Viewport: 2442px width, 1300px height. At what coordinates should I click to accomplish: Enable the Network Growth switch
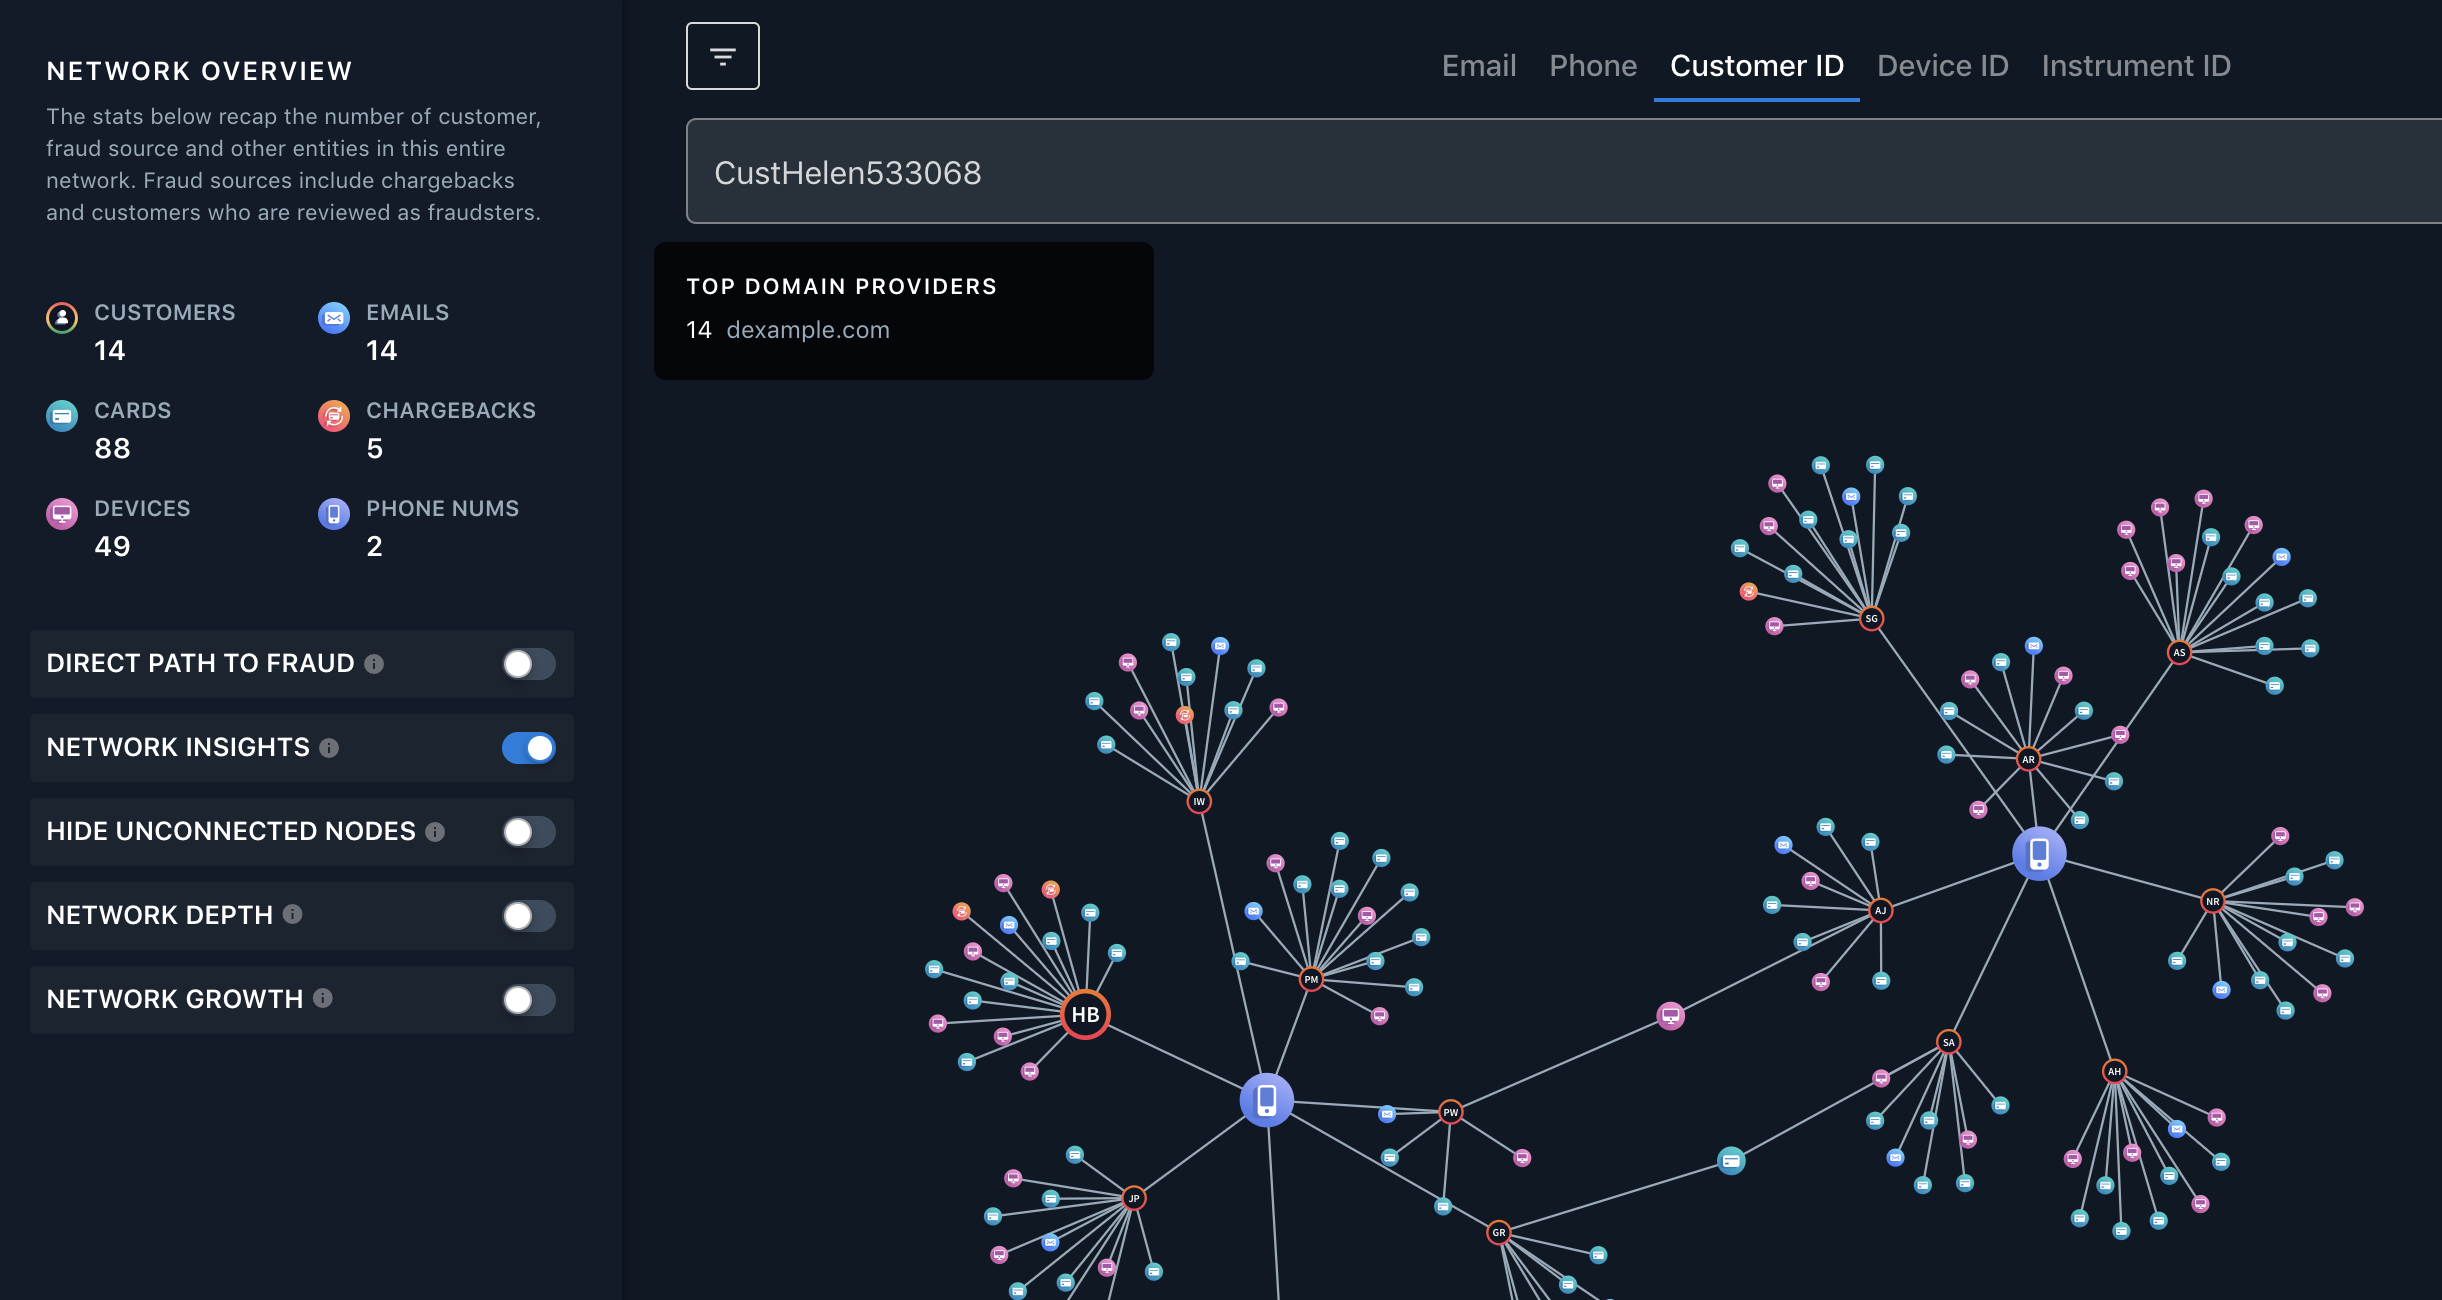point(528,1000)
